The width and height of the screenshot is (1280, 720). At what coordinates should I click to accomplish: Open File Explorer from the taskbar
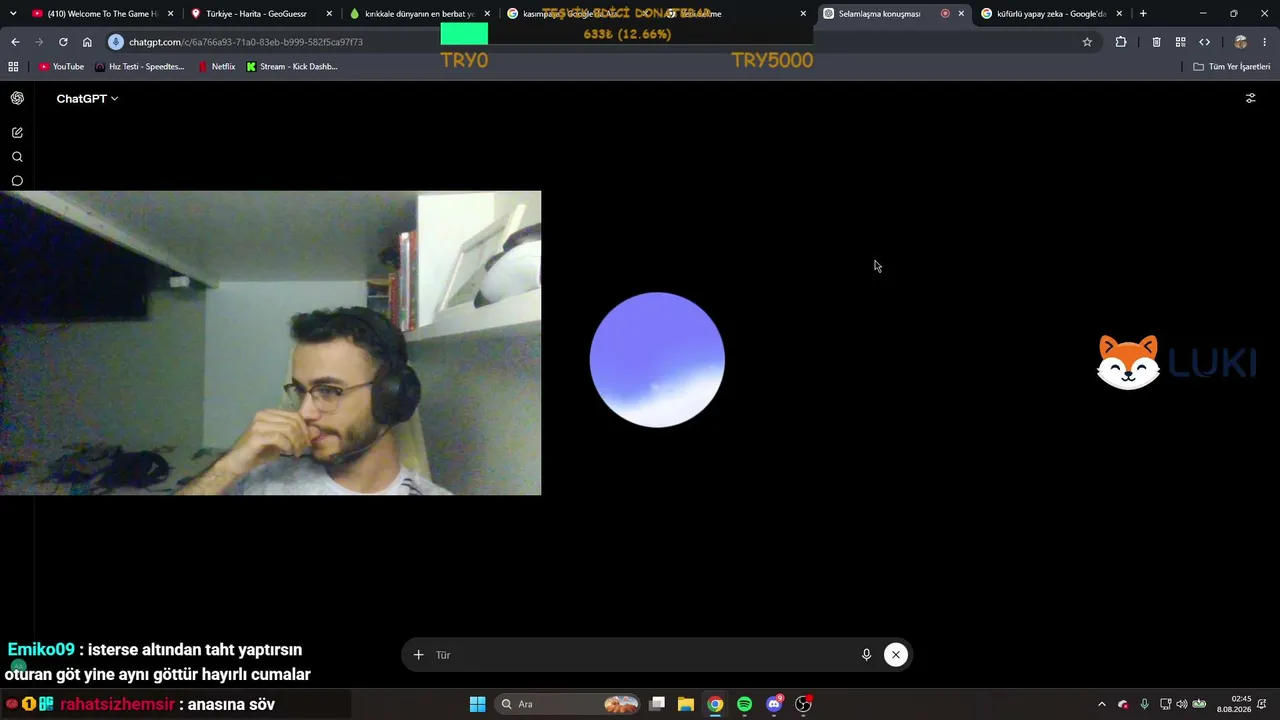click(x=686, y=704)
